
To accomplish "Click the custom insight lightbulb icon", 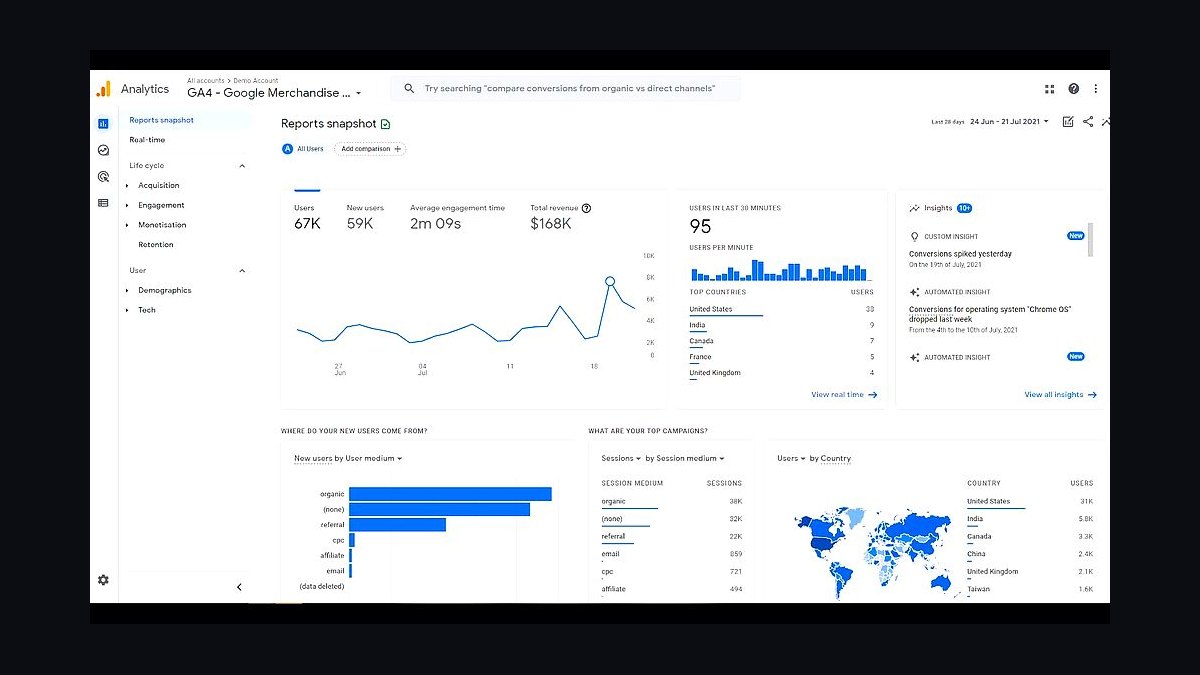I will click(x=914, y=237).
